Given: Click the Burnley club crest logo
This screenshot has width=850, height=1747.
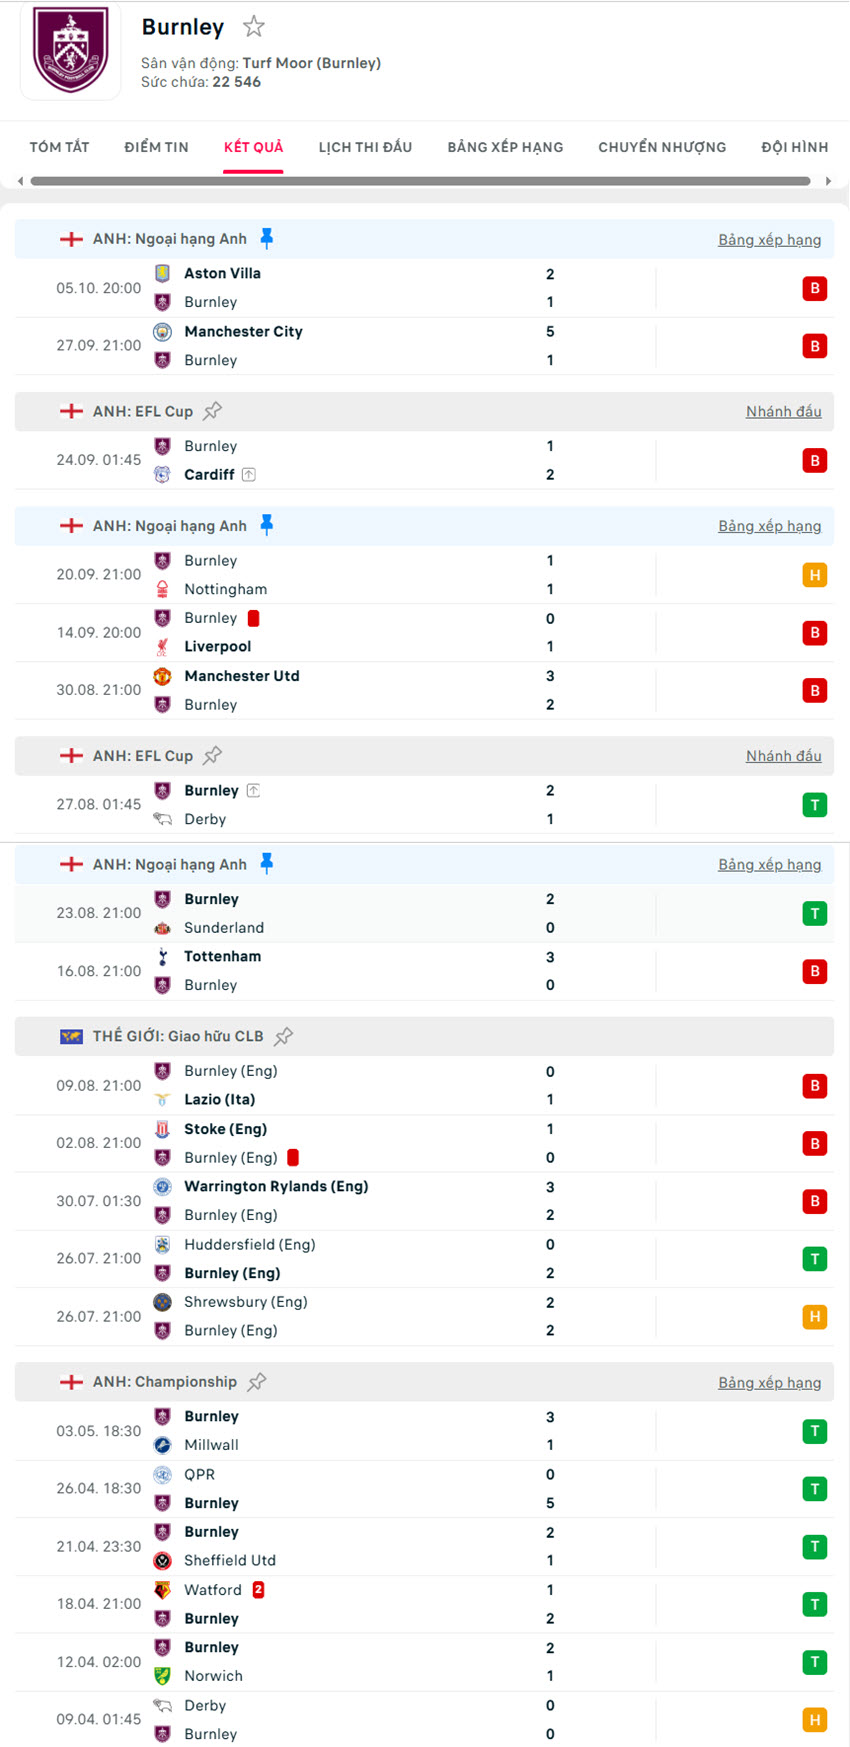Looking at the screenshot, I should (70, 50).
